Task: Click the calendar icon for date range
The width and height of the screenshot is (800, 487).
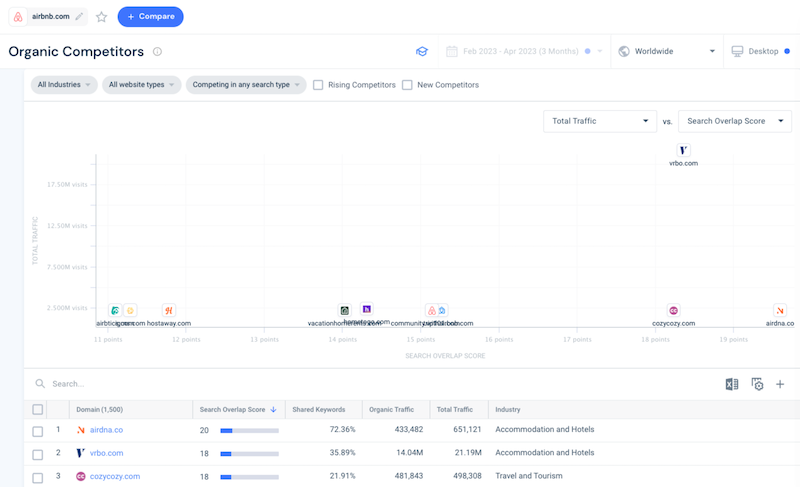Action: 452,51
